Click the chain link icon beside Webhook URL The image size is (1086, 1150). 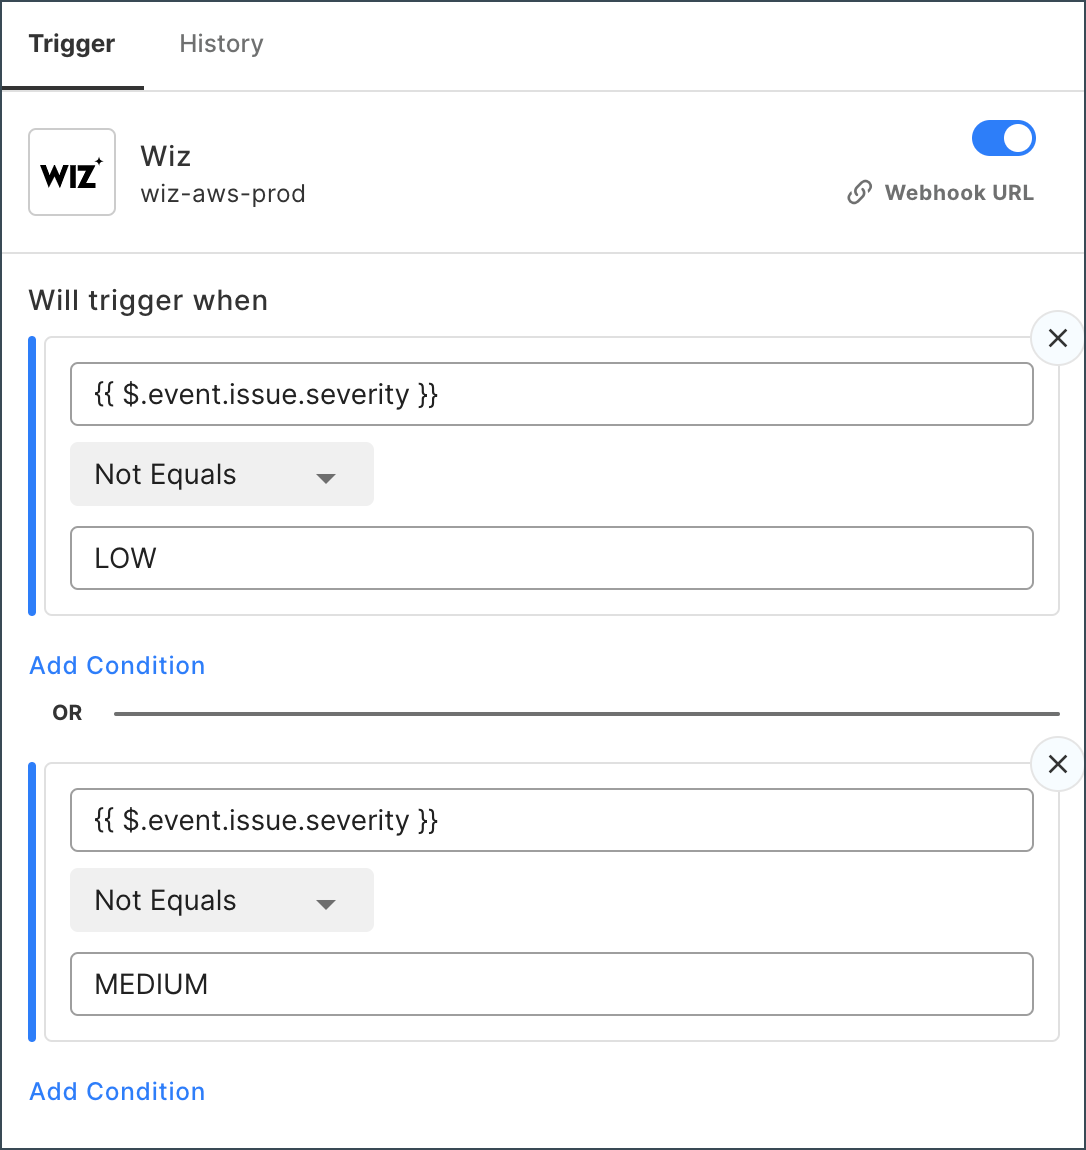(x=859, y=193)
